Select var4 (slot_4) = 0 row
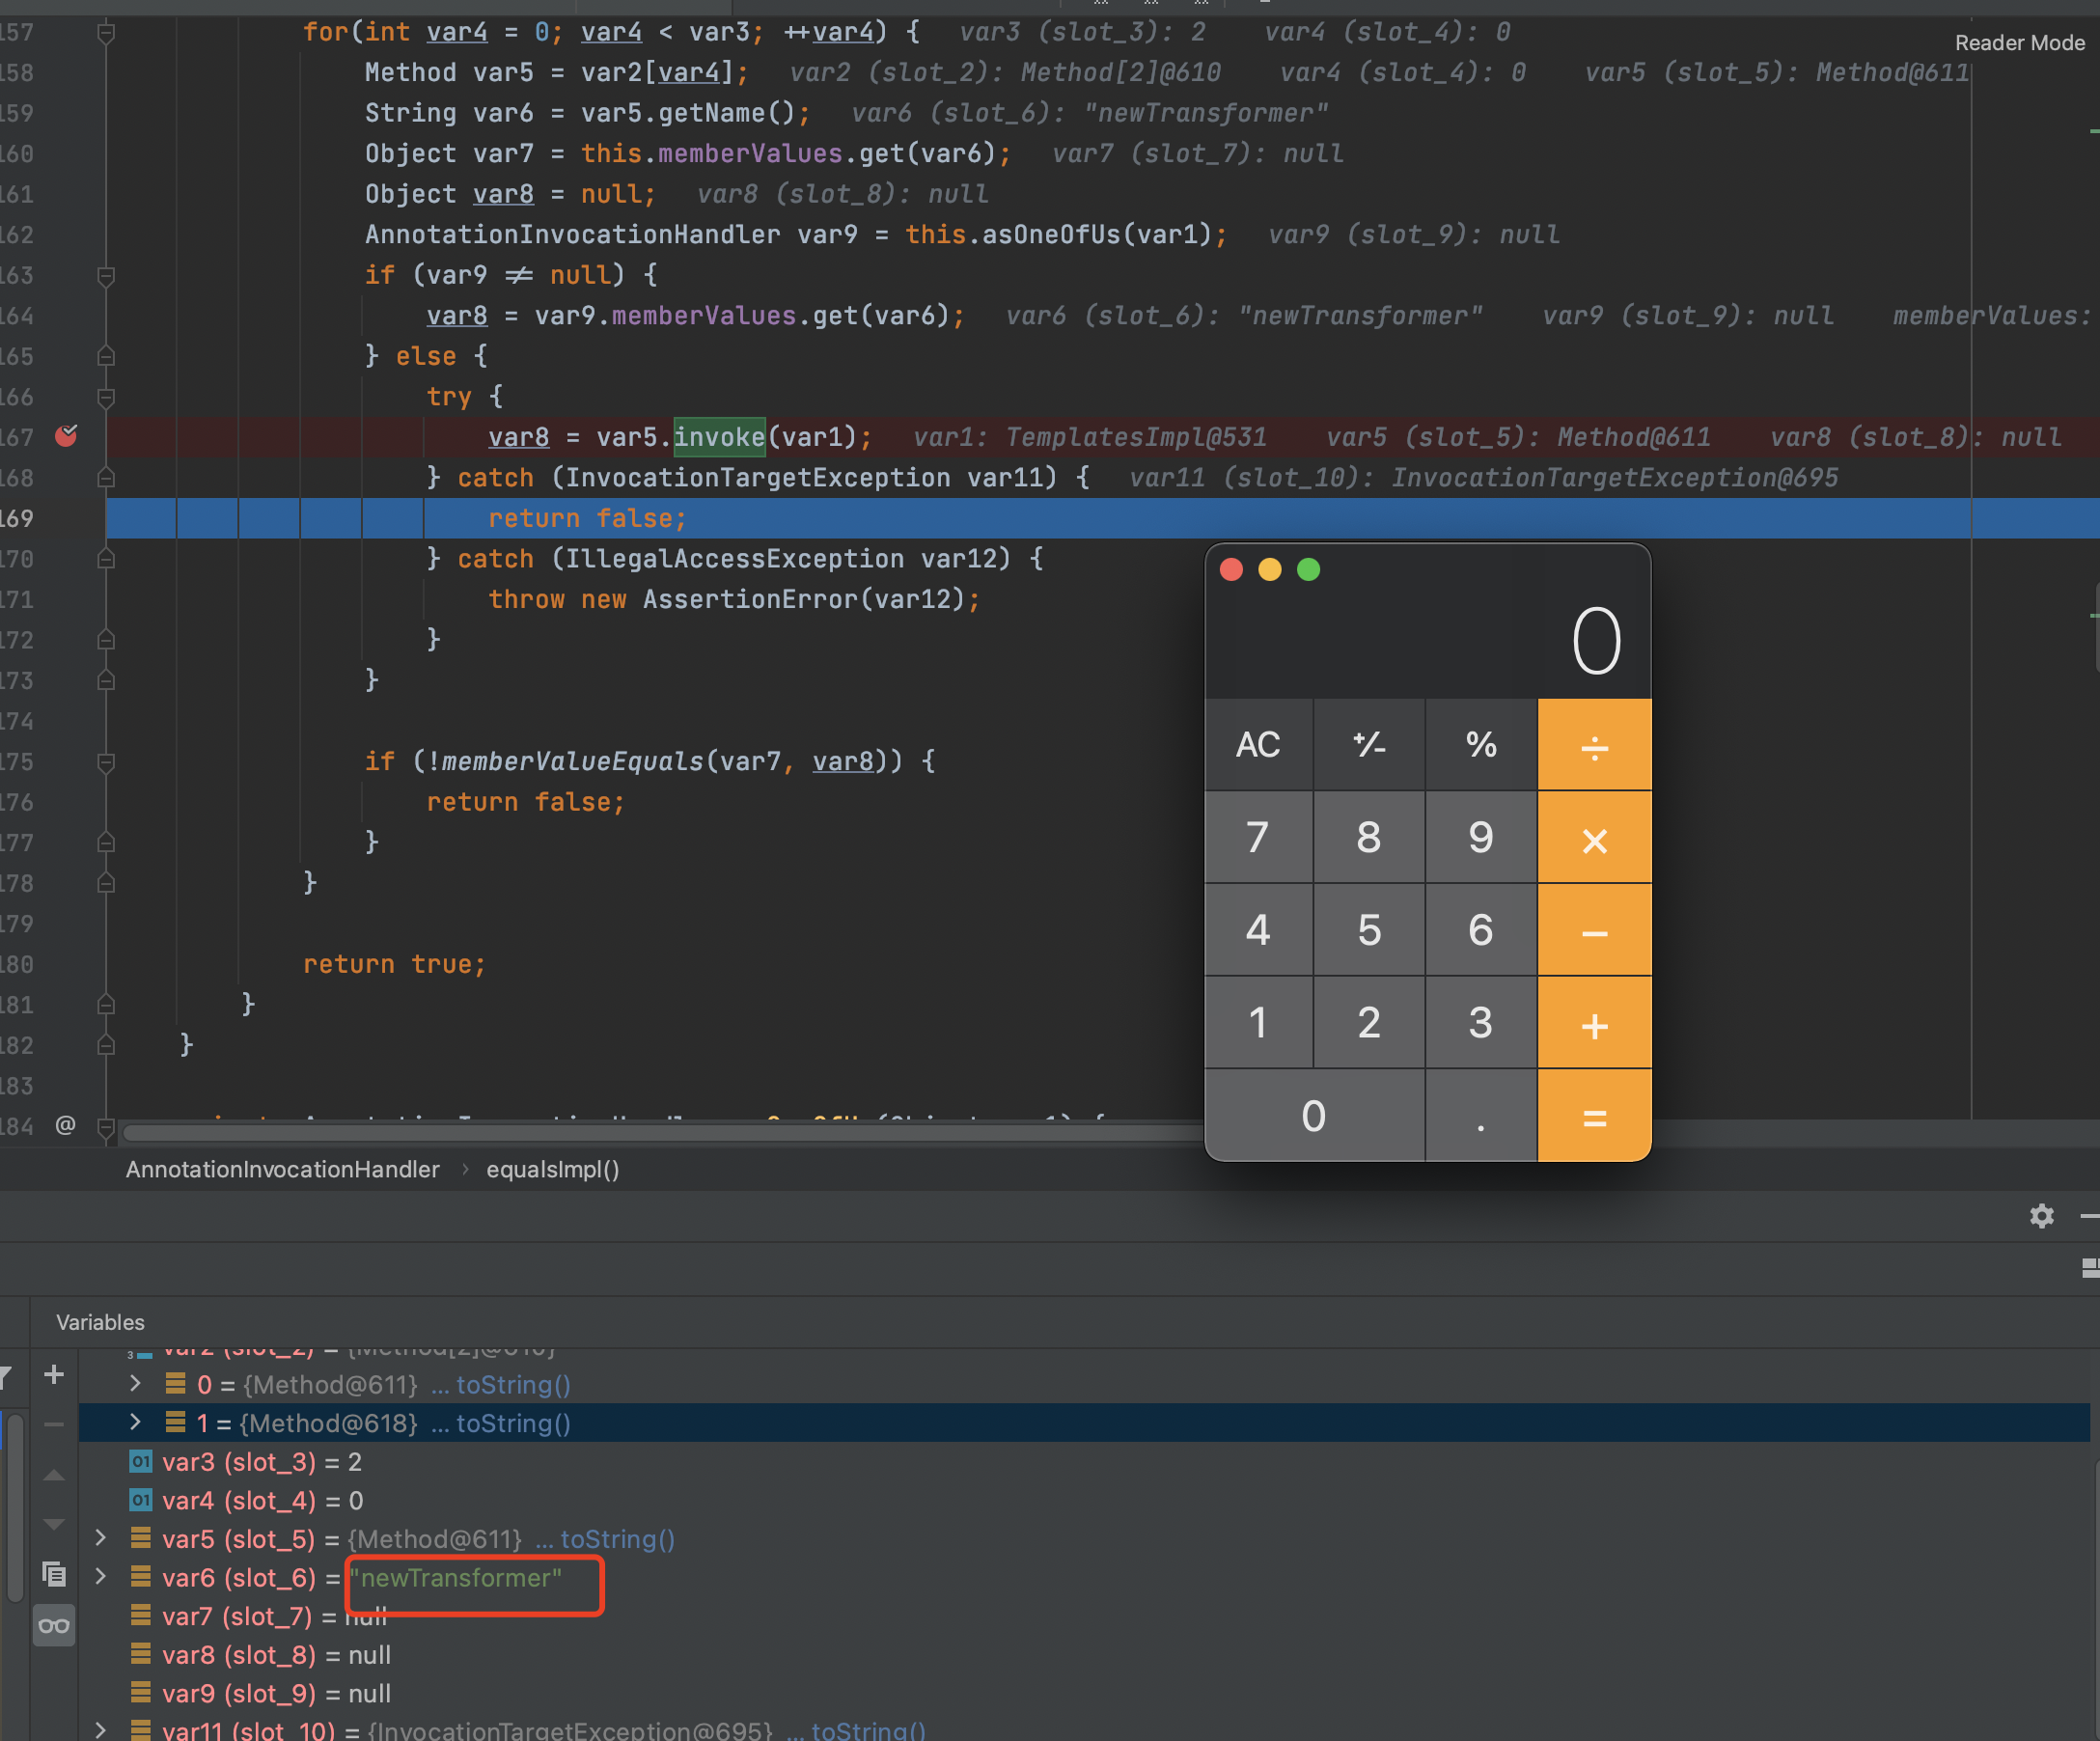The height and width of the screenshot is (1741, 2100). pos(1084,1500)
